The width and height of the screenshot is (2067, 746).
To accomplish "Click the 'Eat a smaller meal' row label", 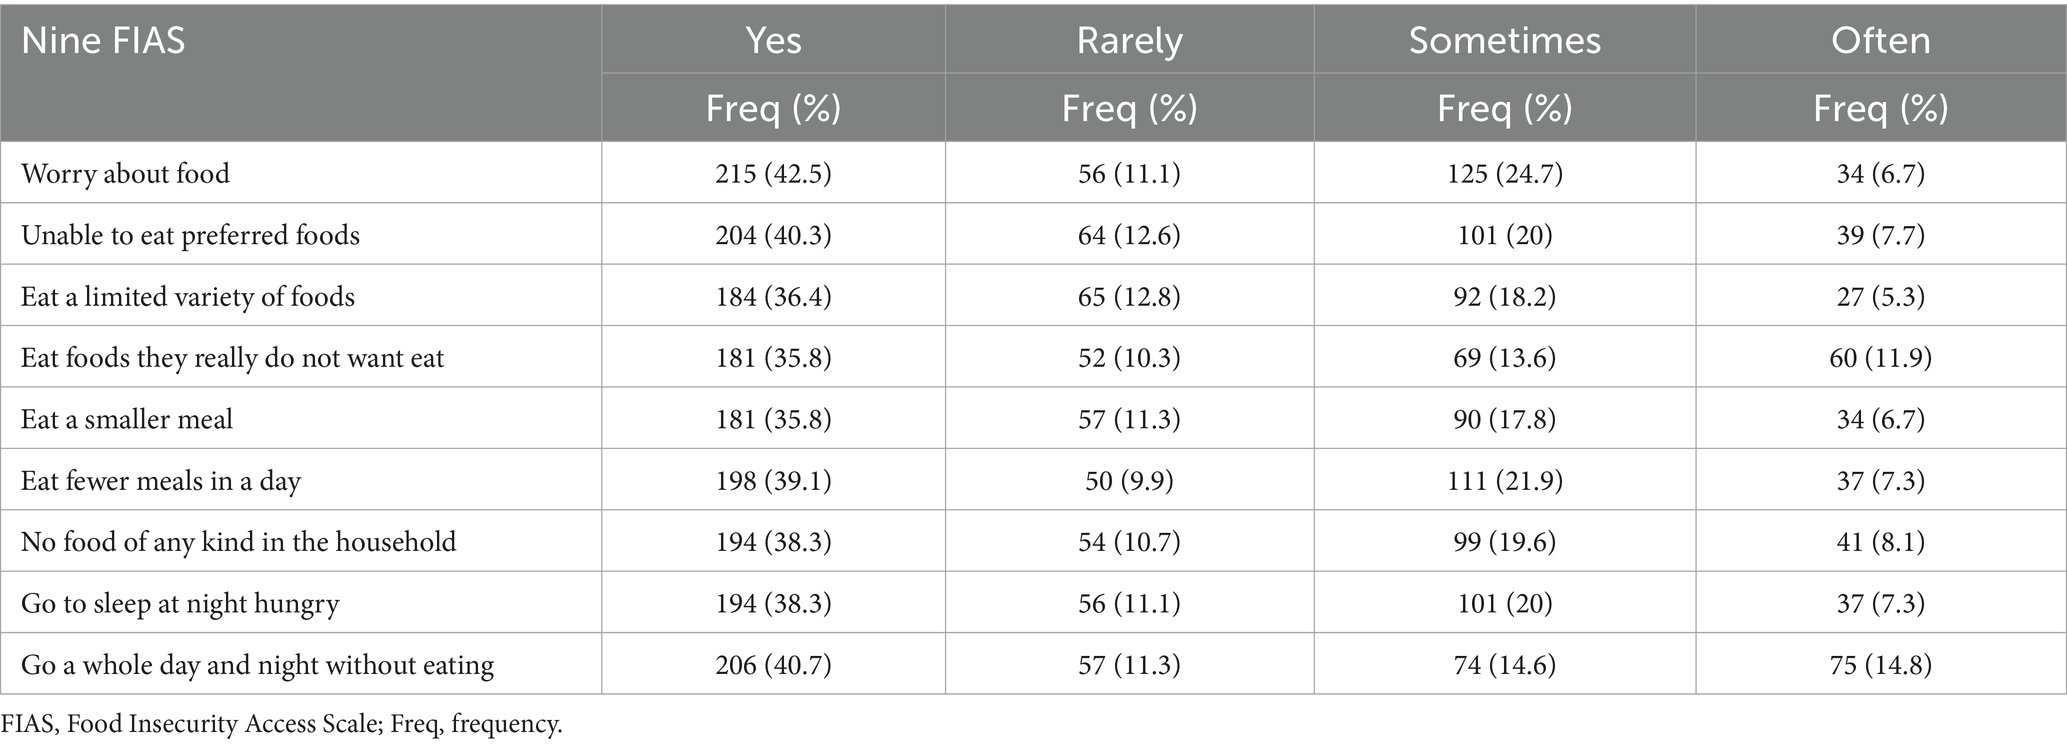I will pos(127,419).
